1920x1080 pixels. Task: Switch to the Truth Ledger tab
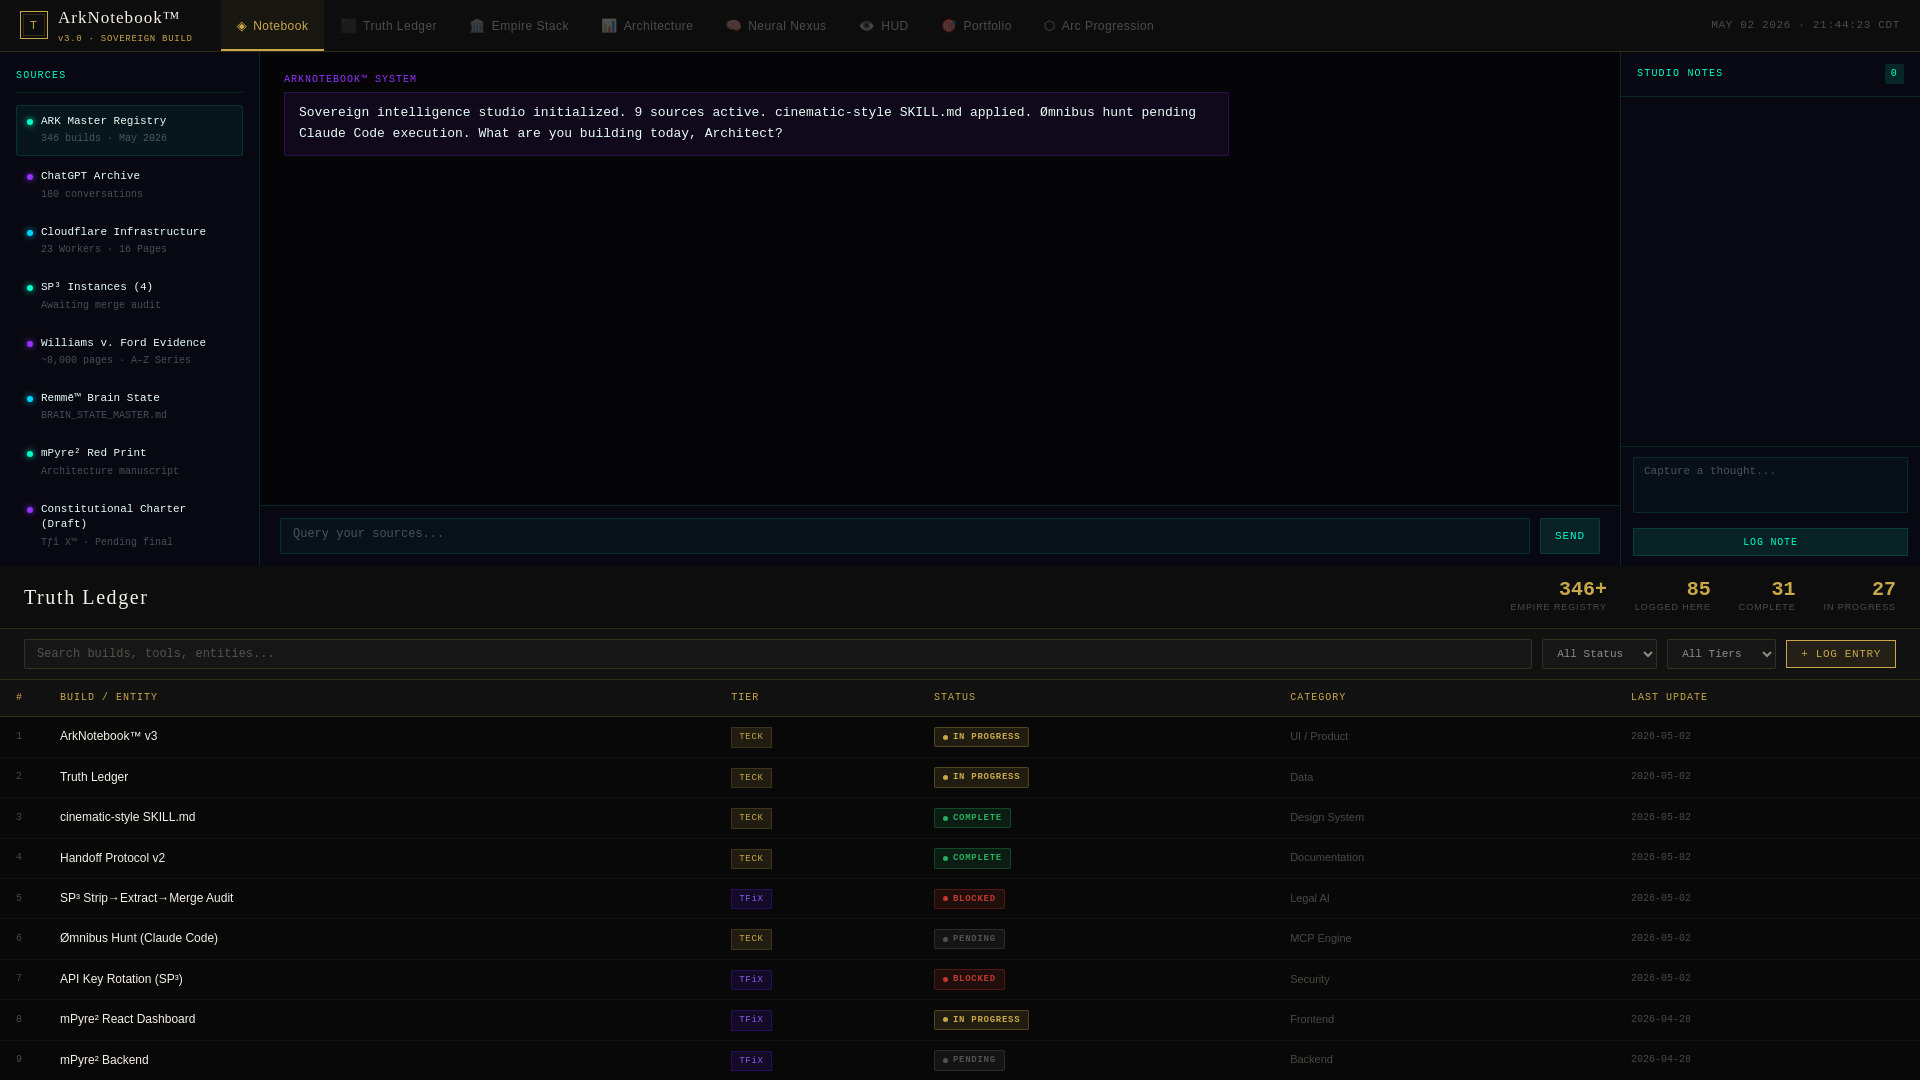click(x=388, y=26)
